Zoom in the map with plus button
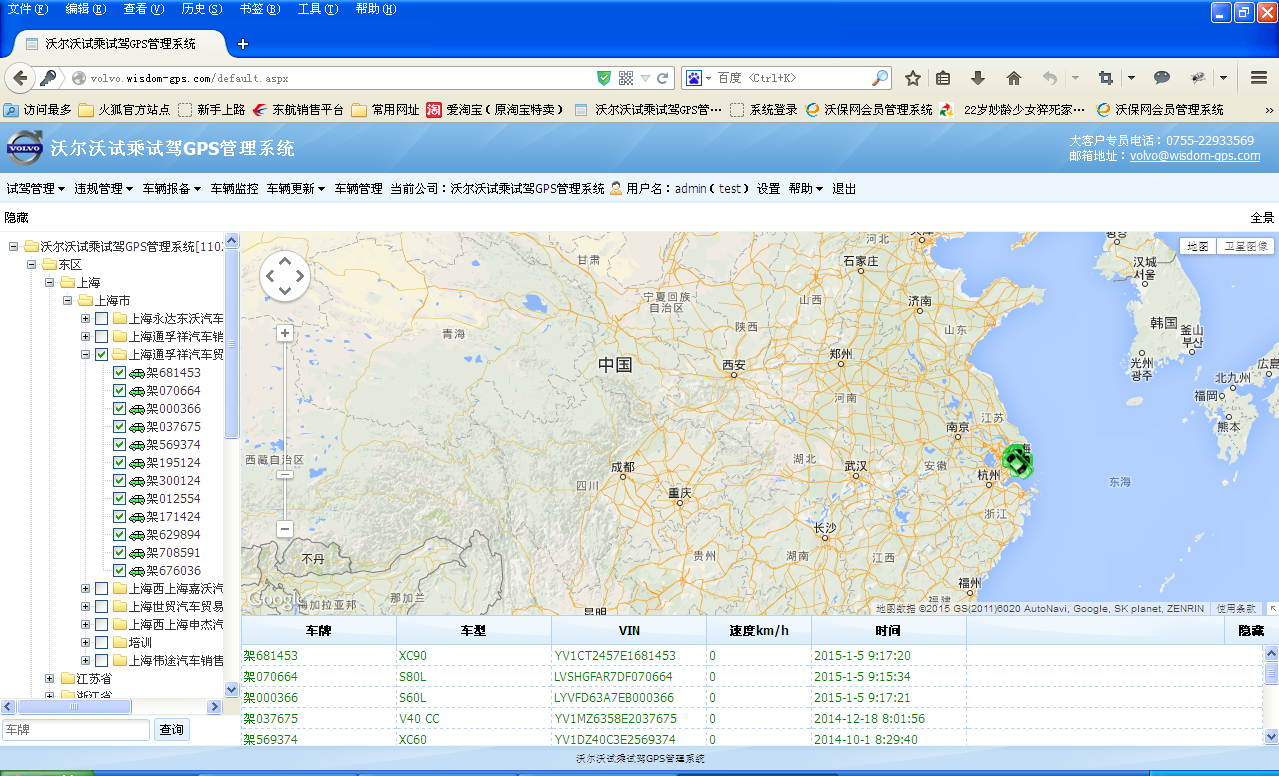Viewport: 1279px width, 776px height. pos(285,333)
